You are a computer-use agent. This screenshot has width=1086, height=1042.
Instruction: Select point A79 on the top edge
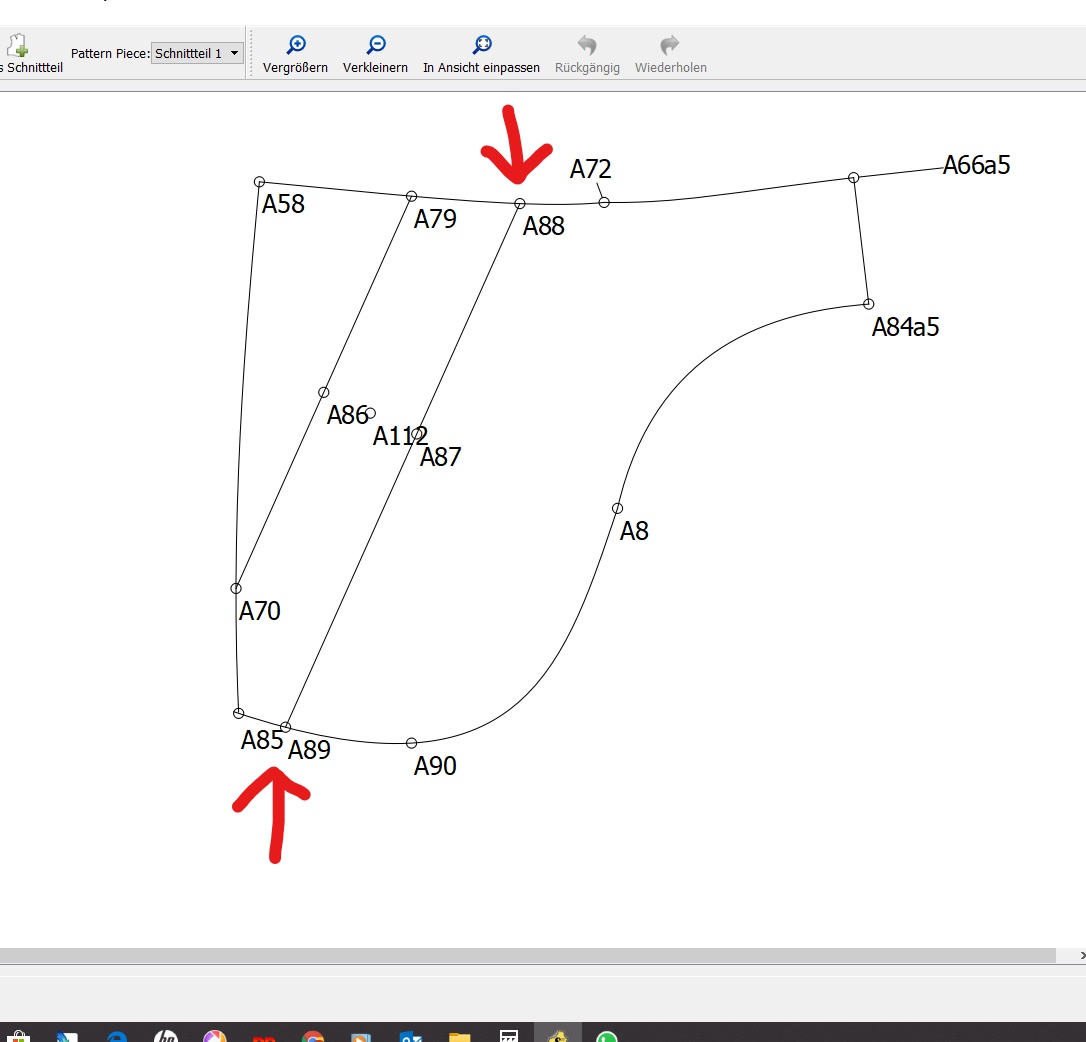pos(411,196)
